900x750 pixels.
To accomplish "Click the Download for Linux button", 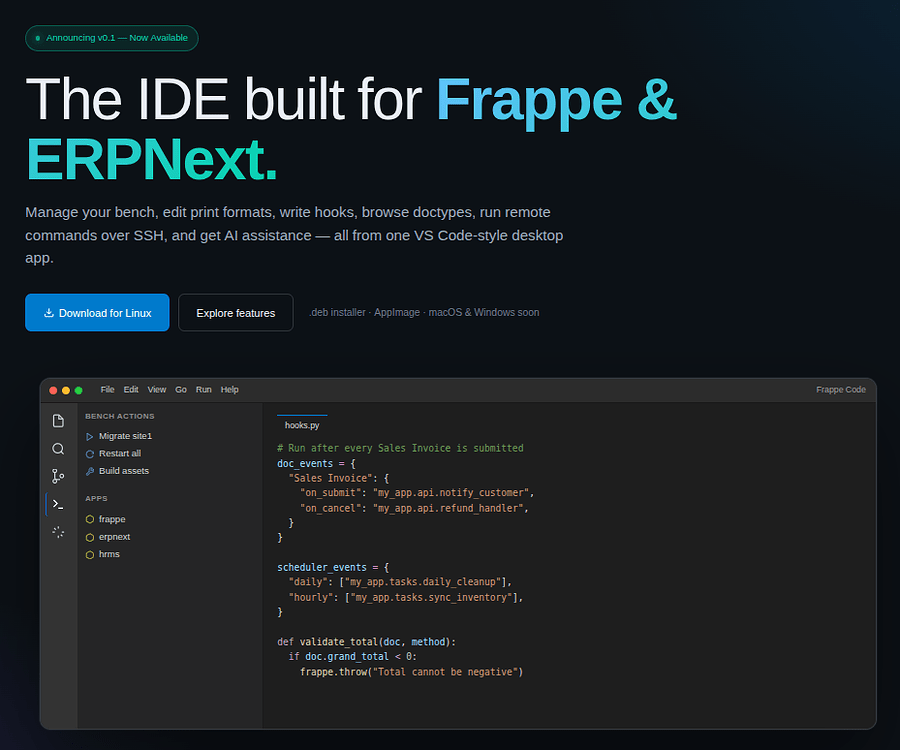I will pyautogui.click(x=97, y=312).
